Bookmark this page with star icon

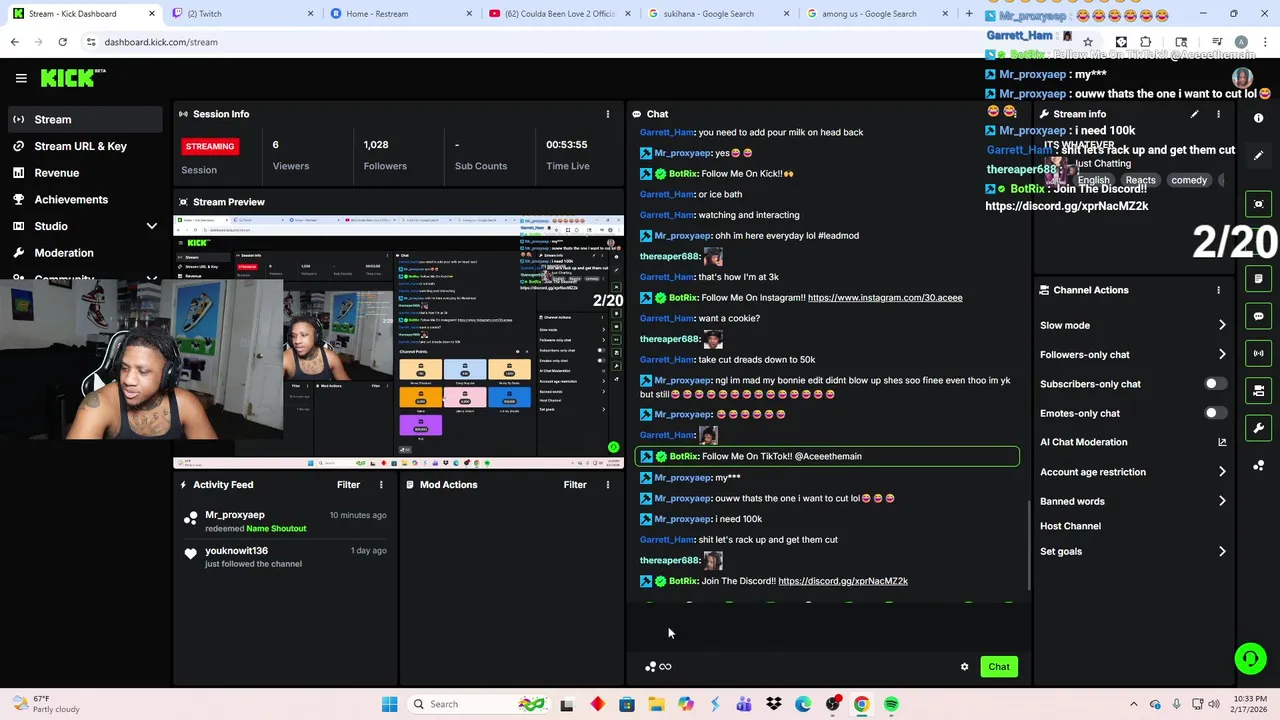coord(1088,42)
